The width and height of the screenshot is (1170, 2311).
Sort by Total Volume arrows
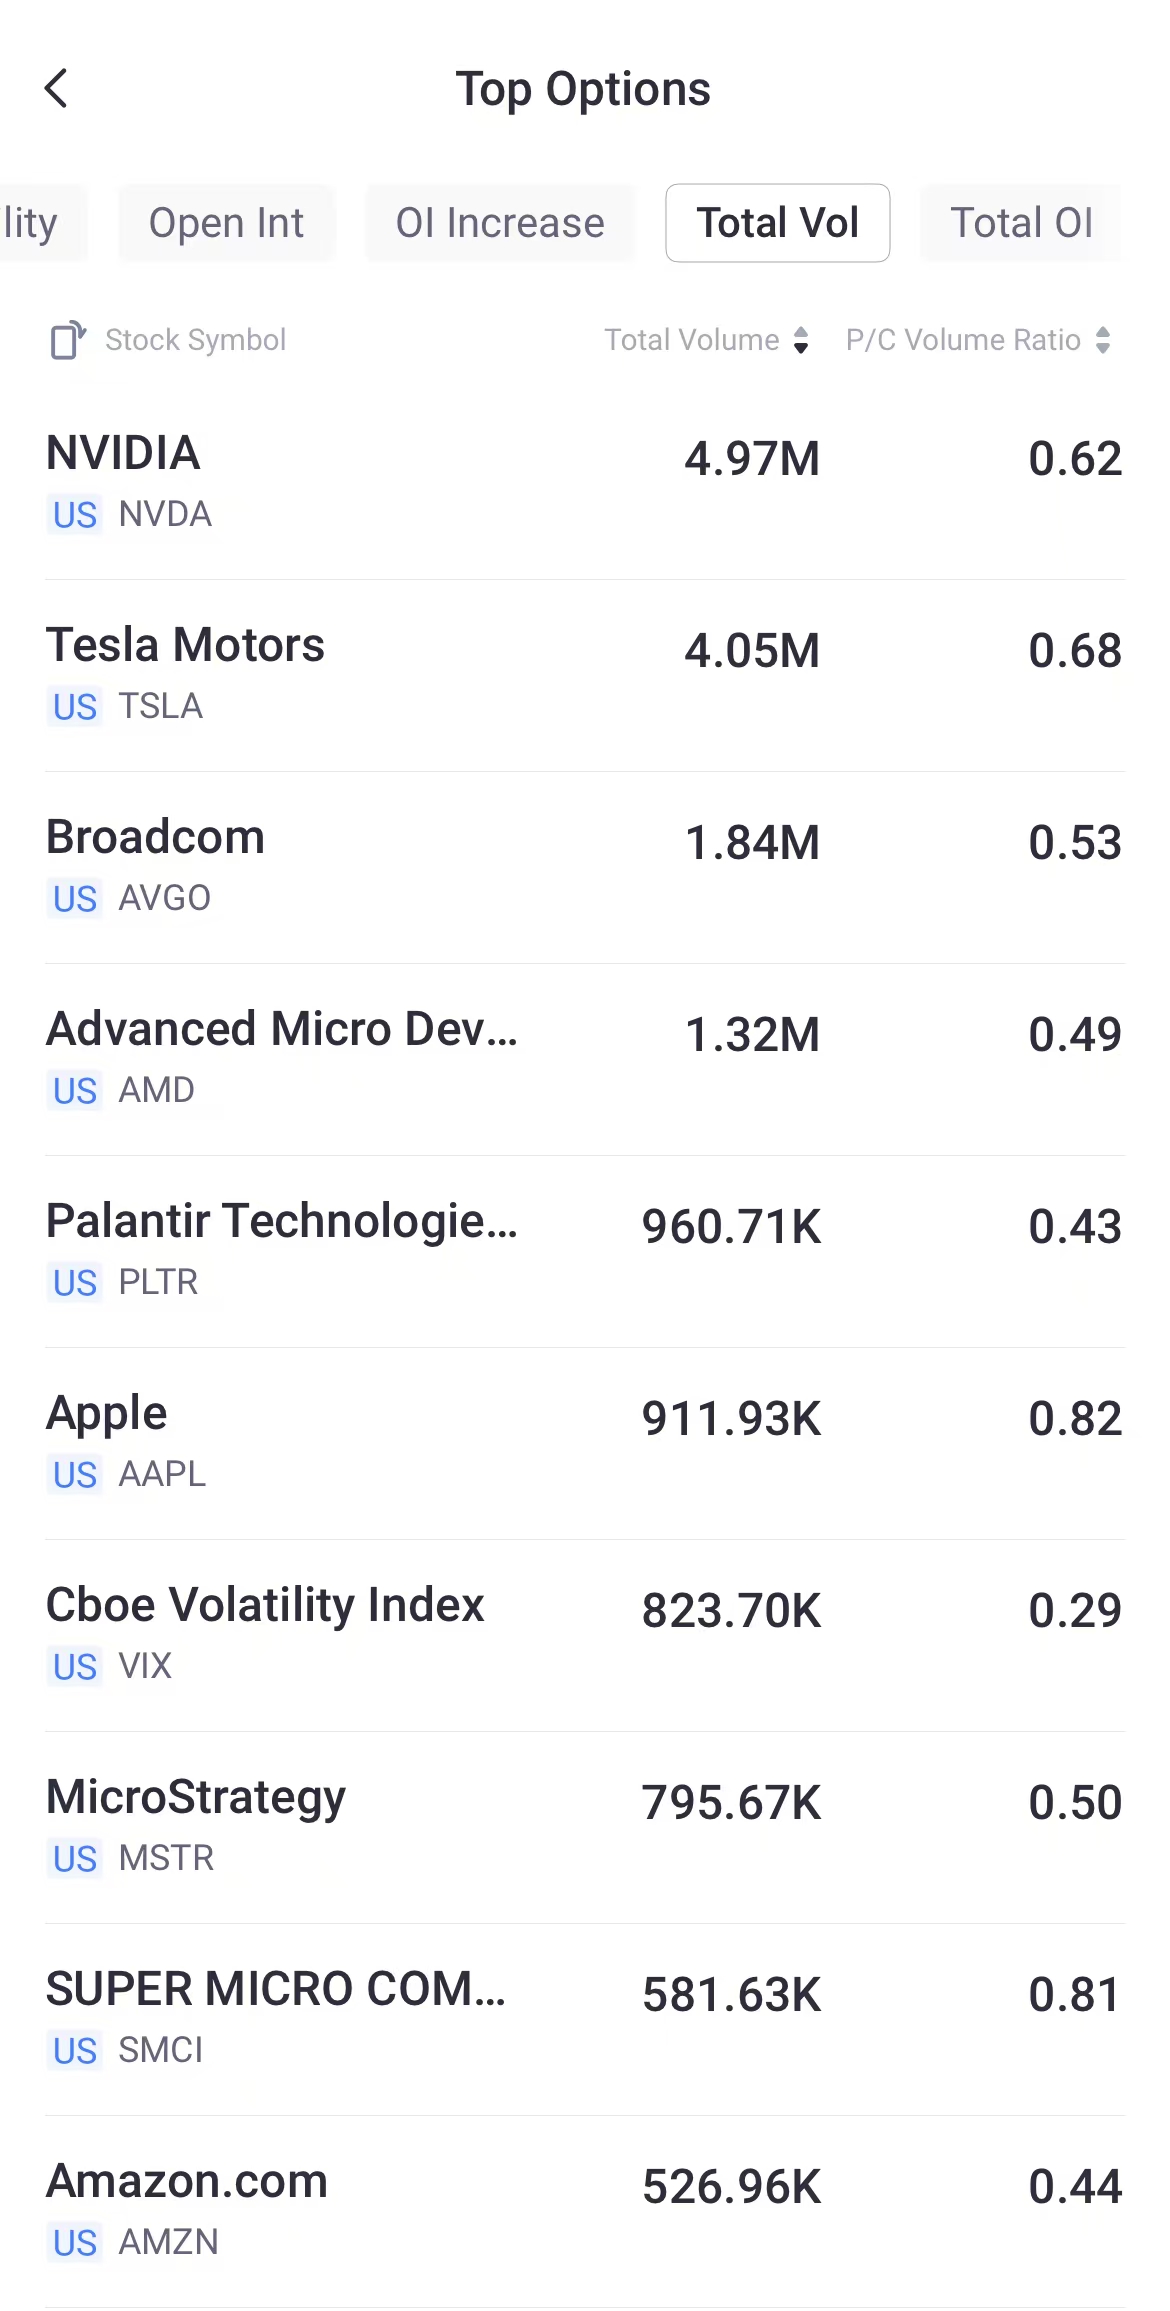[x=800, y=340]
